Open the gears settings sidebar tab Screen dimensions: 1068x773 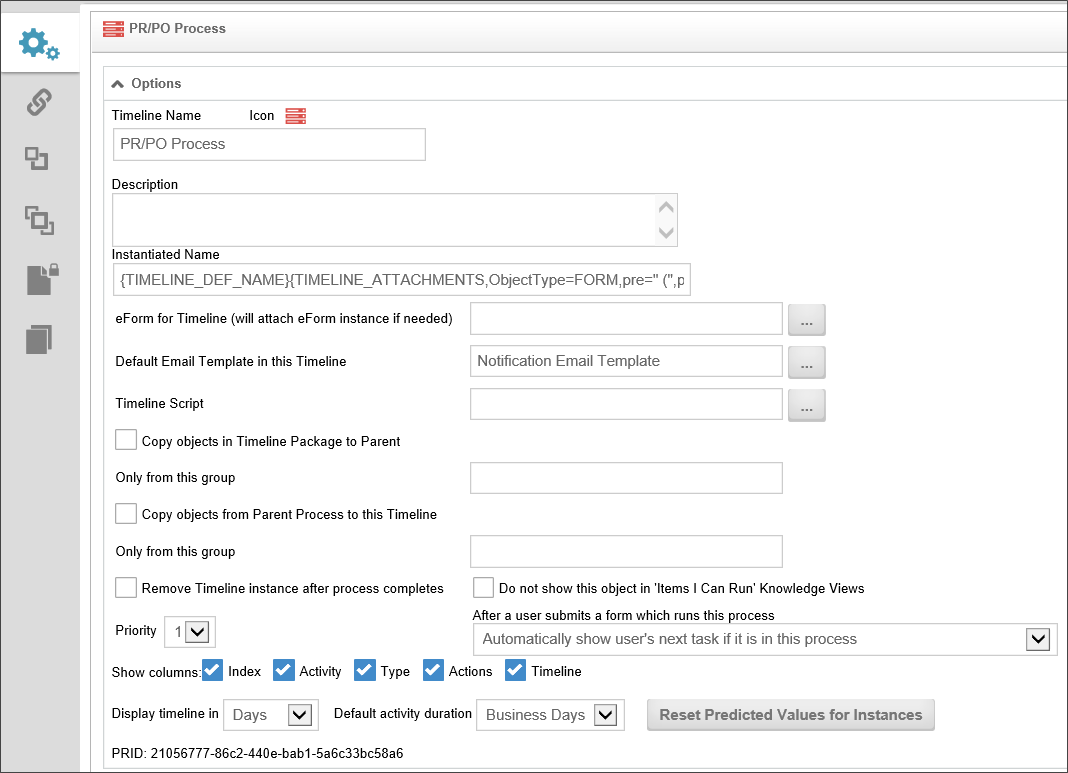click(x=39, y=44)
